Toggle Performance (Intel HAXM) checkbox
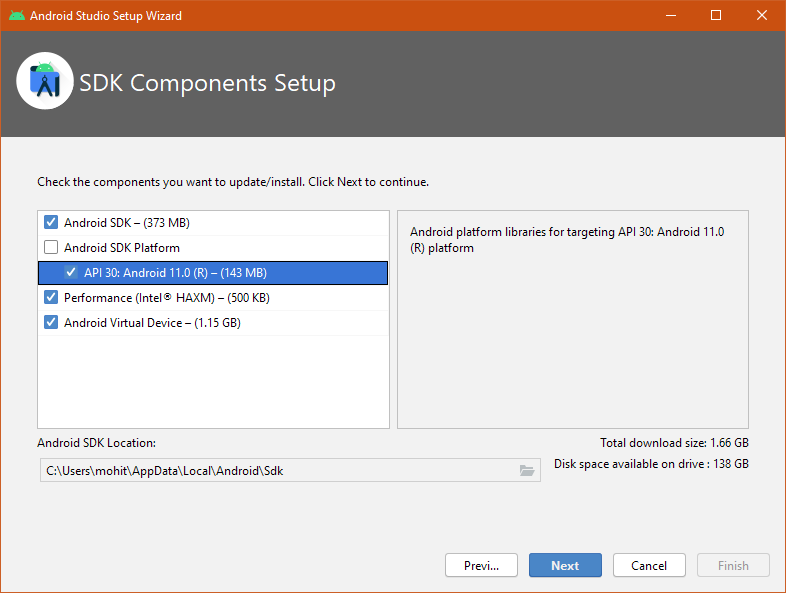The height and width of the screenshot is (593, 786). pyautogui.click(x=51, y=297)
